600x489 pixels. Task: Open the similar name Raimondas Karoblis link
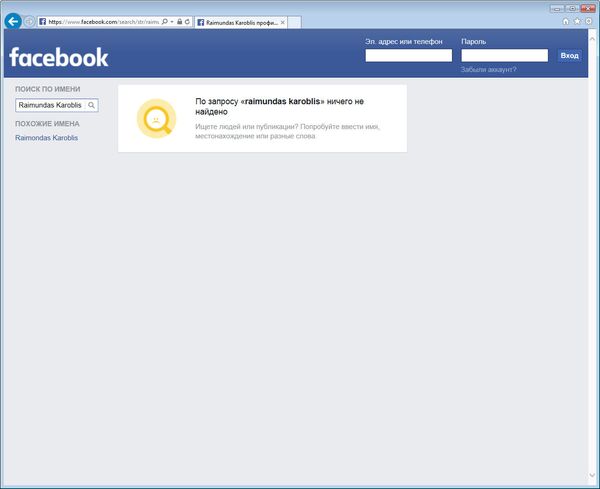tap(46, 138)
